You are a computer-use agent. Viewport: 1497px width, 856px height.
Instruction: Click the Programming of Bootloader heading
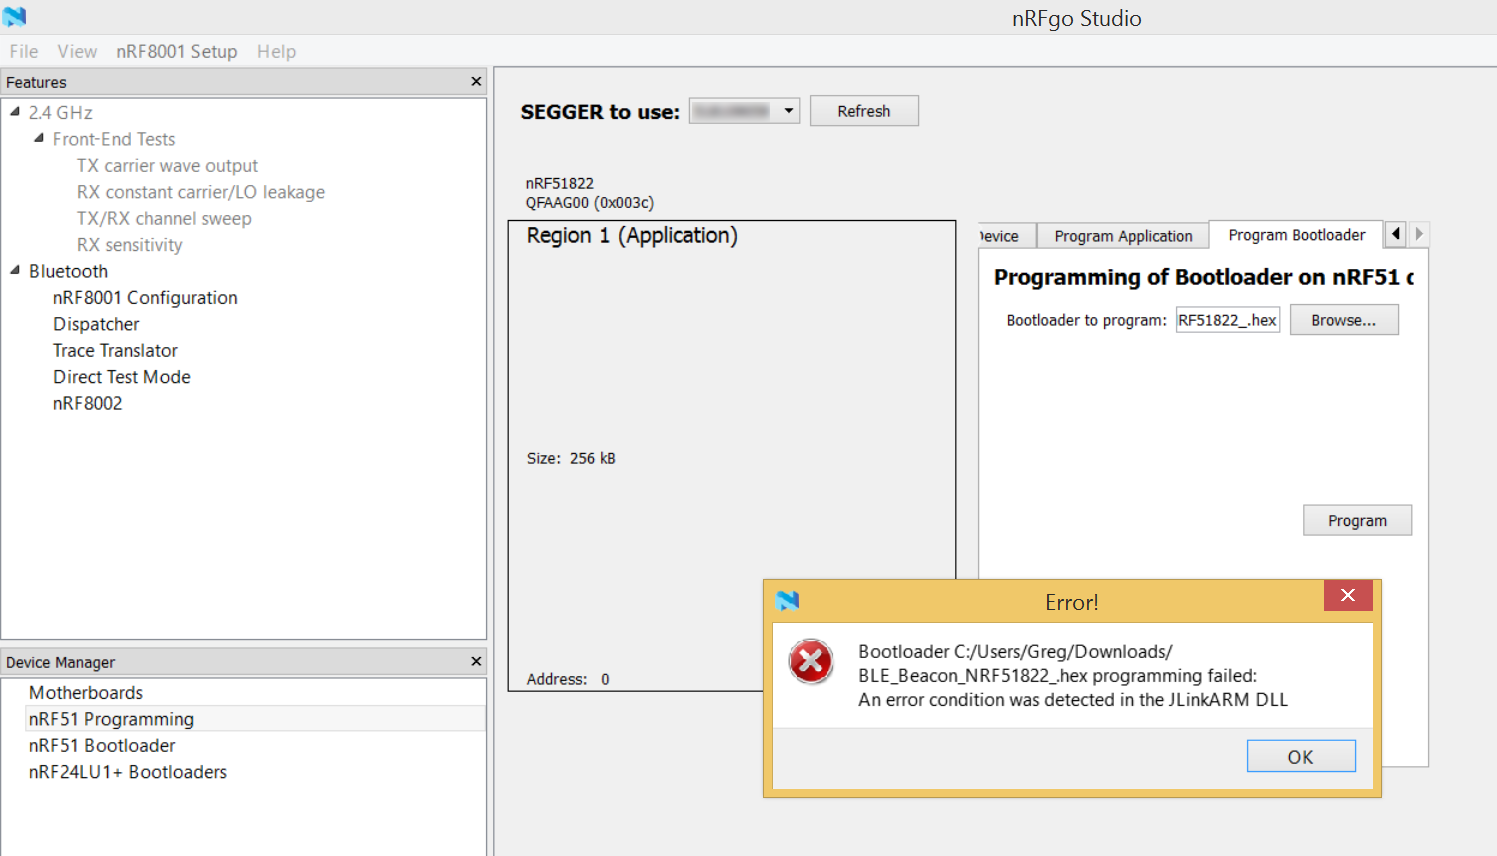point(1204,277)
